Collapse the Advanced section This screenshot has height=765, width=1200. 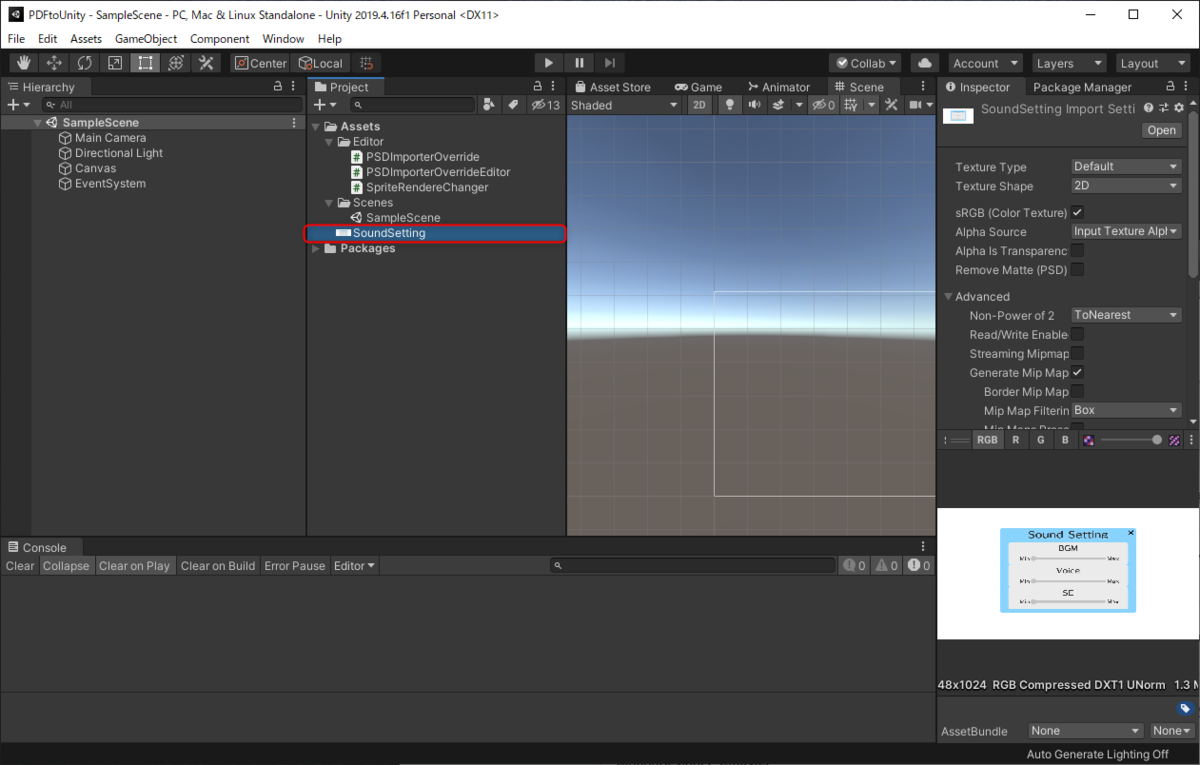(x=949, y=297)
